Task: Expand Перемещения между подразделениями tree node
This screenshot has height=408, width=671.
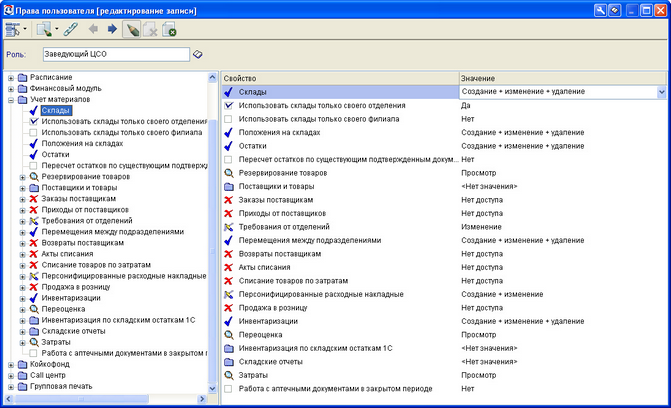Action: pos(23,232)
